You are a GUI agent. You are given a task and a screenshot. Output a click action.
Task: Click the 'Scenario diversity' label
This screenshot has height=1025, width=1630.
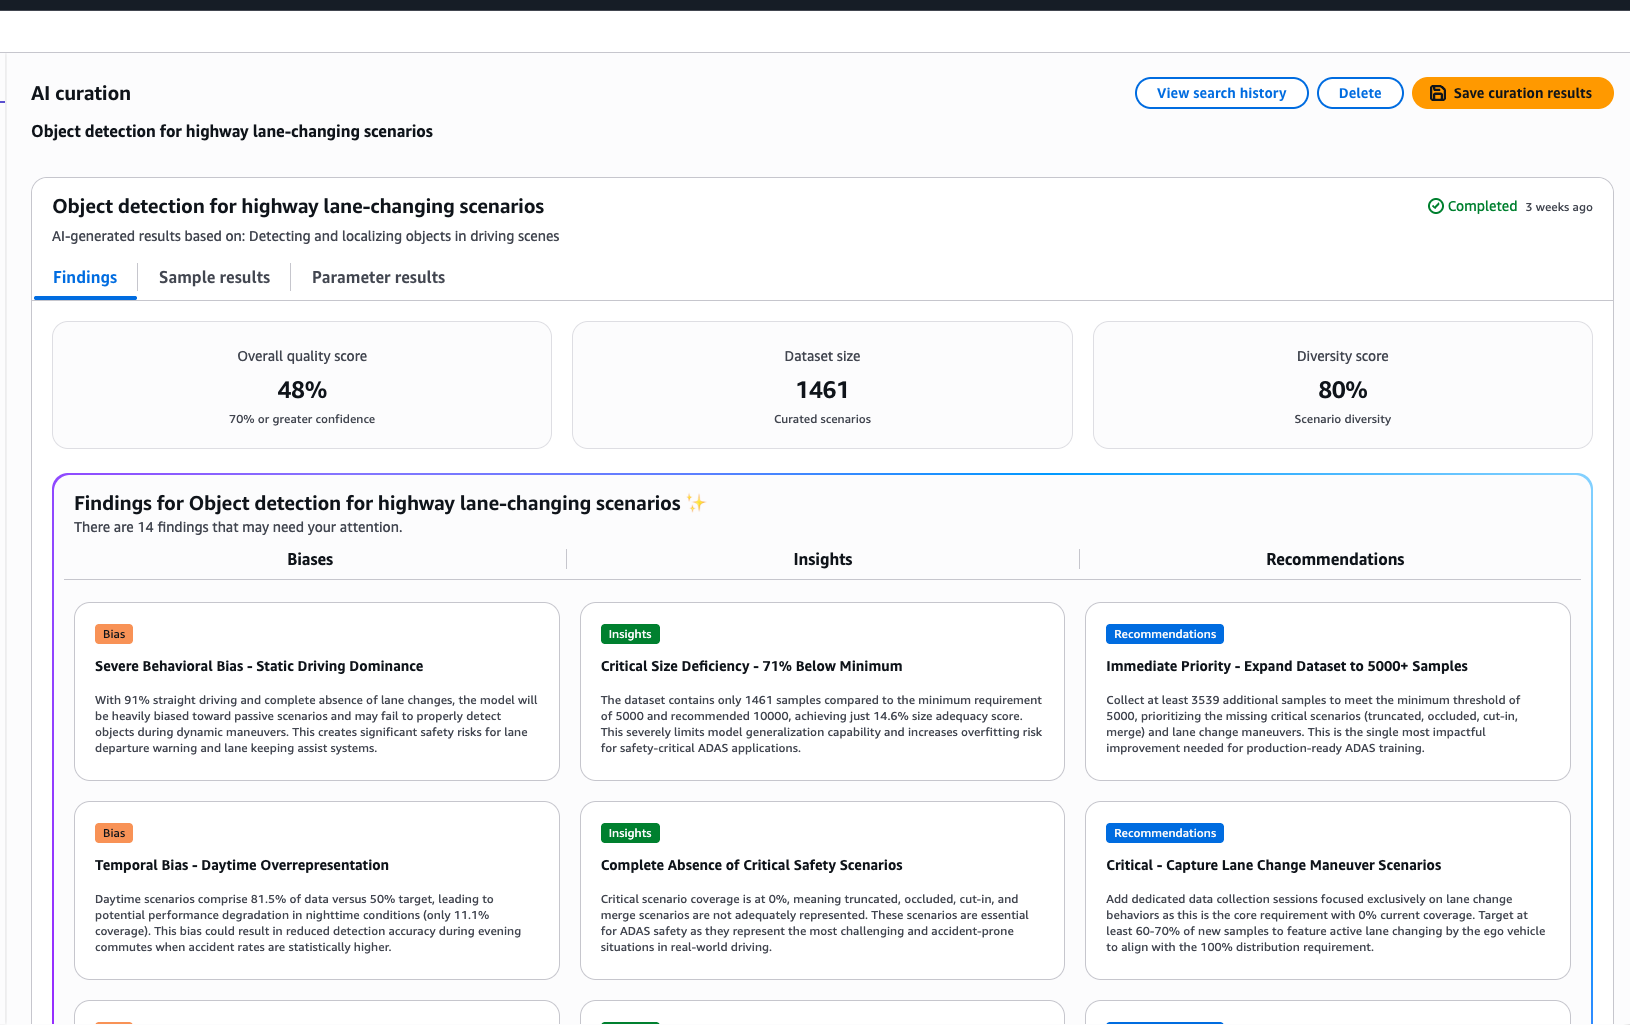tap(1342, 419)
